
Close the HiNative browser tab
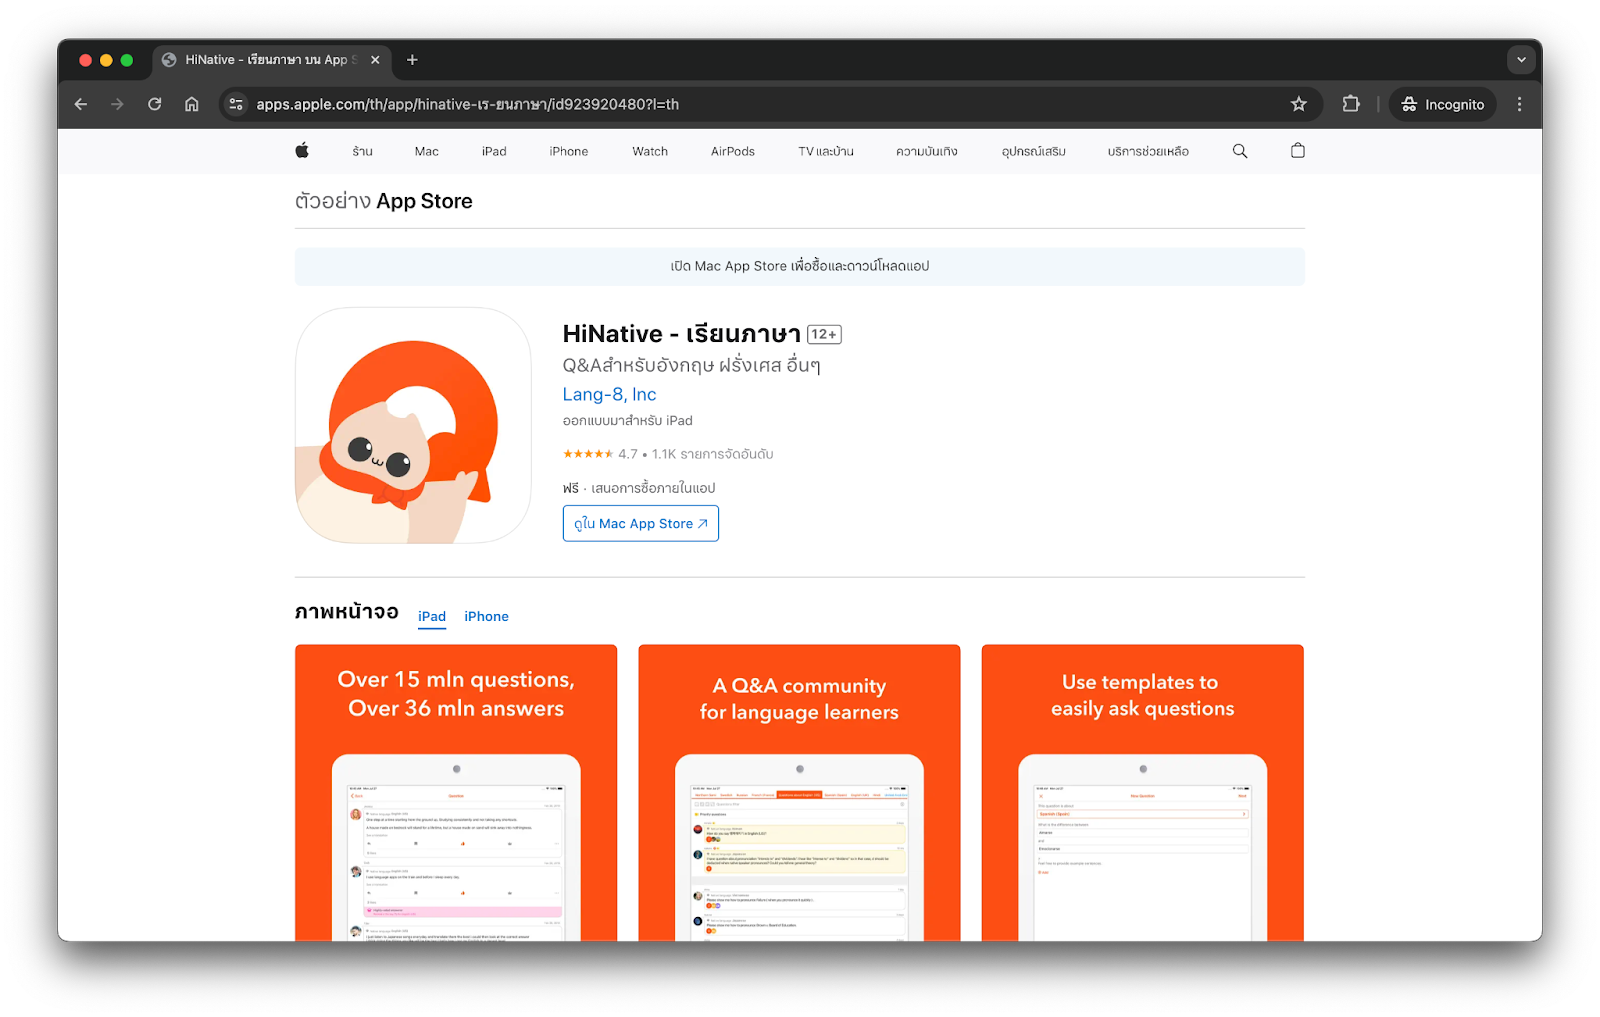375,60
